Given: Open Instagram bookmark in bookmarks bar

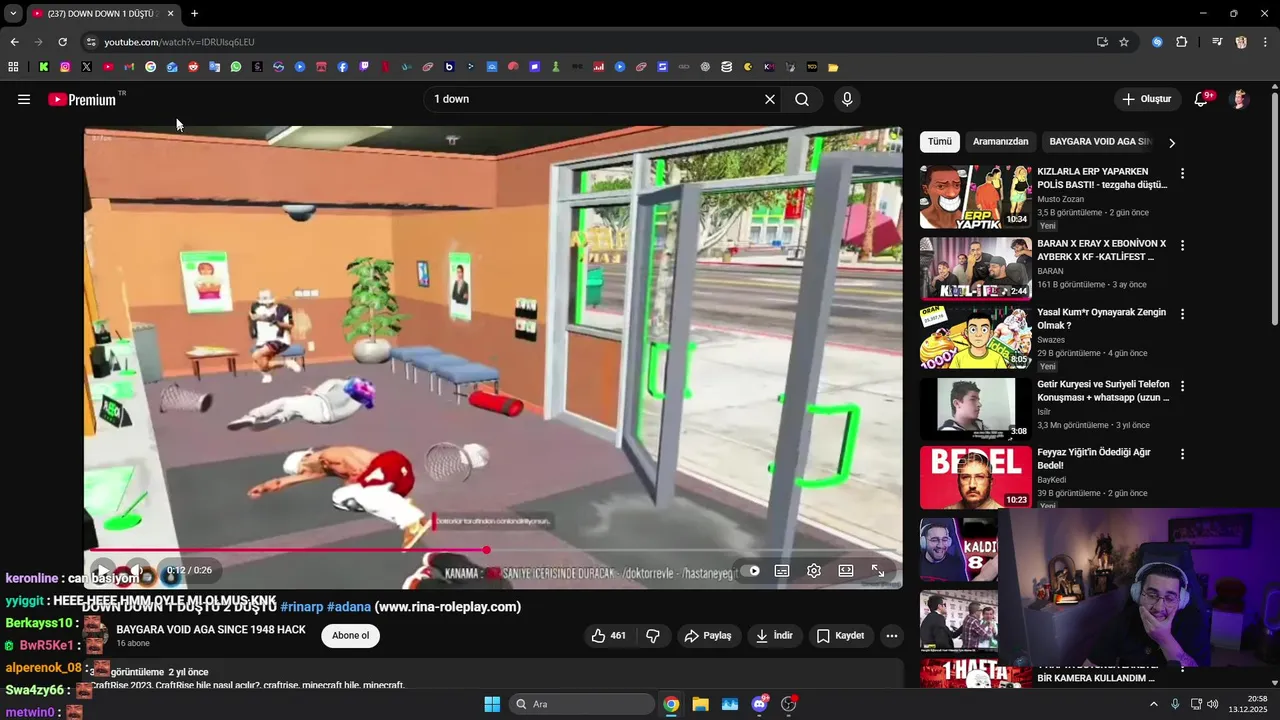Looking at the screenshot, I should 65,67.
